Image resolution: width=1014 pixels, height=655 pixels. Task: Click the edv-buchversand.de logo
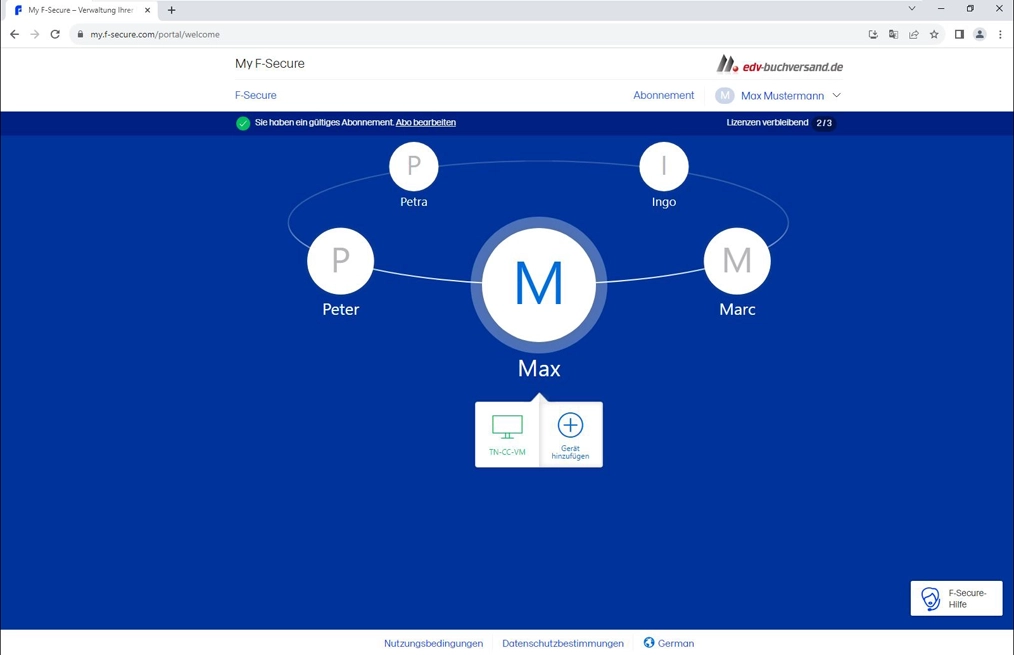779,65
